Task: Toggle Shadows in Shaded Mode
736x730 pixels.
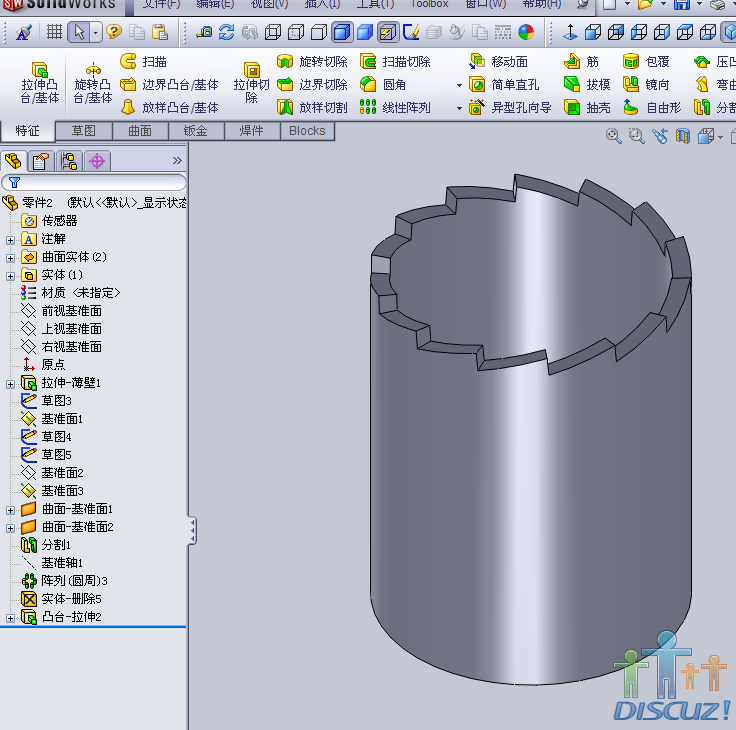Action: [x=388, y=32]
